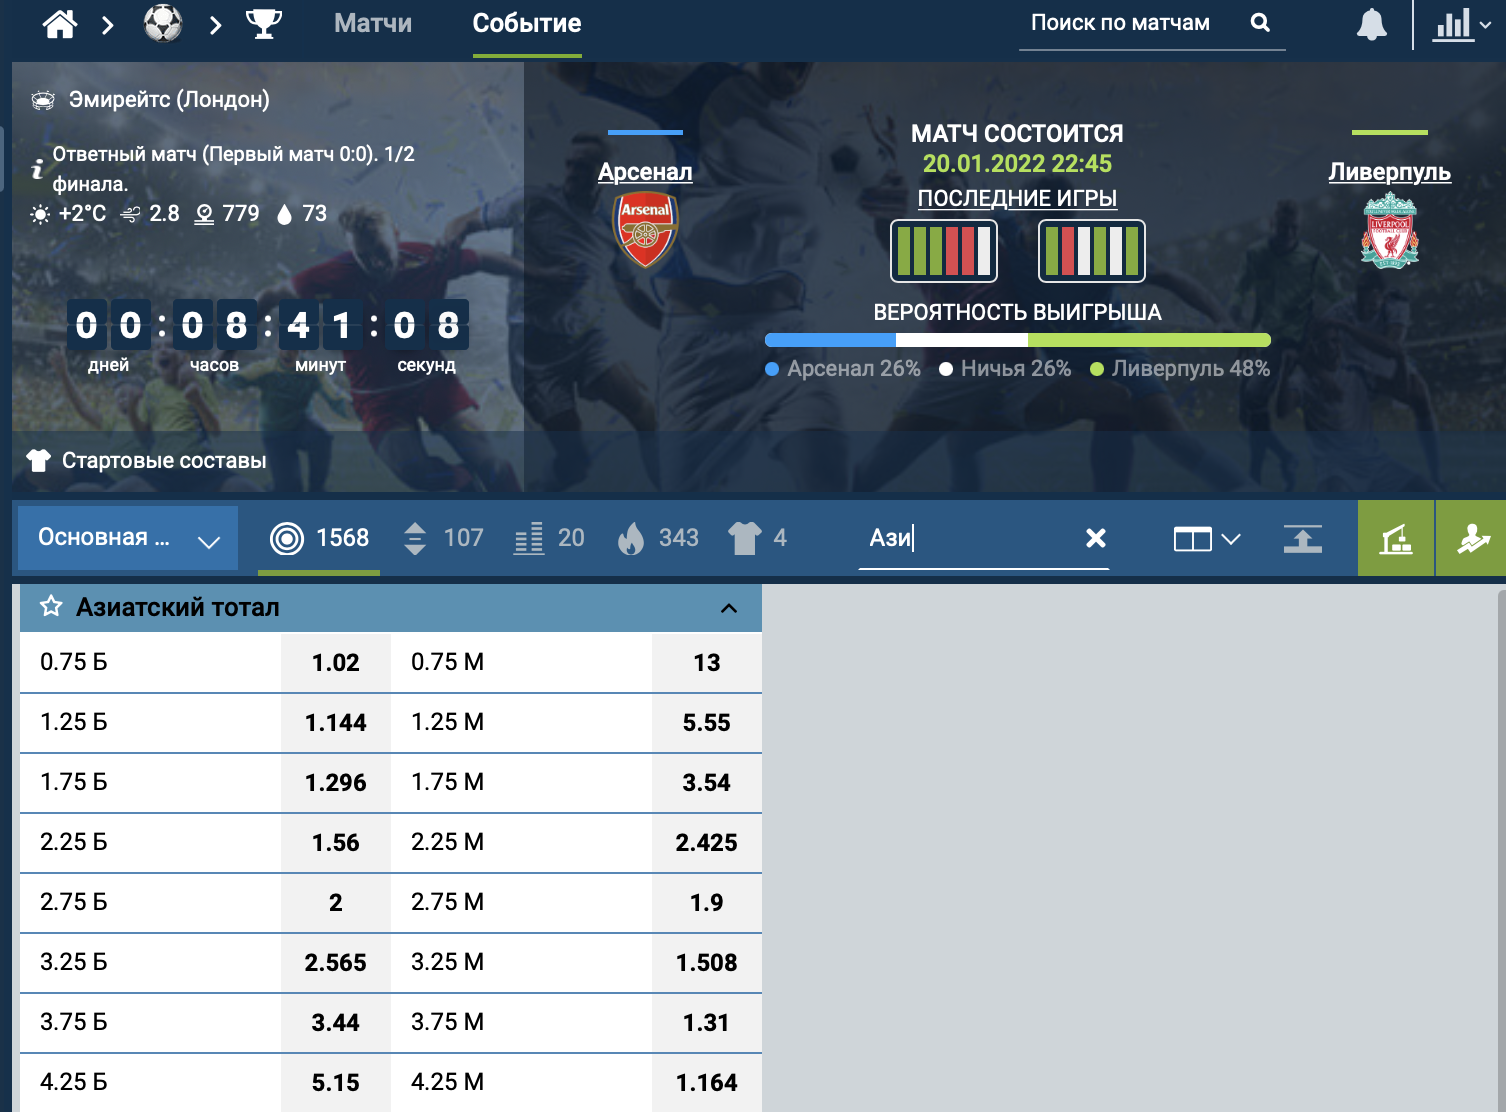Collapse all markets upload-arrow icon

(1302, 539)
